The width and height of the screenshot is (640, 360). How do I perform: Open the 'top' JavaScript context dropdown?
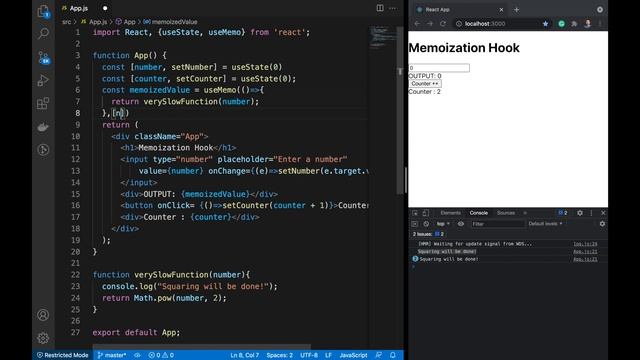pos(443,224)
